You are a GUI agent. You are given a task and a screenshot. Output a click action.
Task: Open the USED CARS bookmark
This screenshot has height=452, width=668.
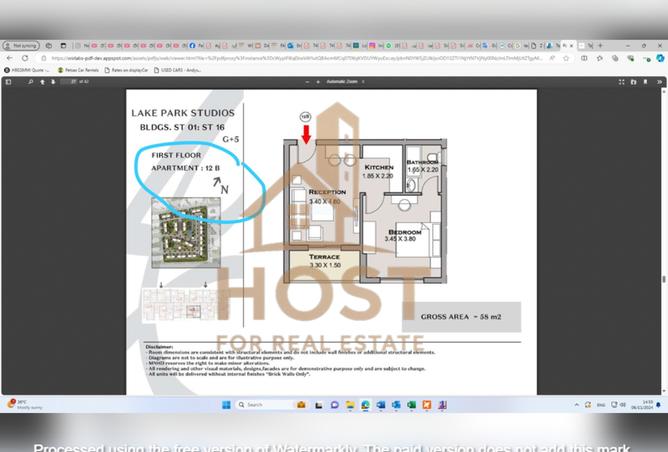(177, 70)
